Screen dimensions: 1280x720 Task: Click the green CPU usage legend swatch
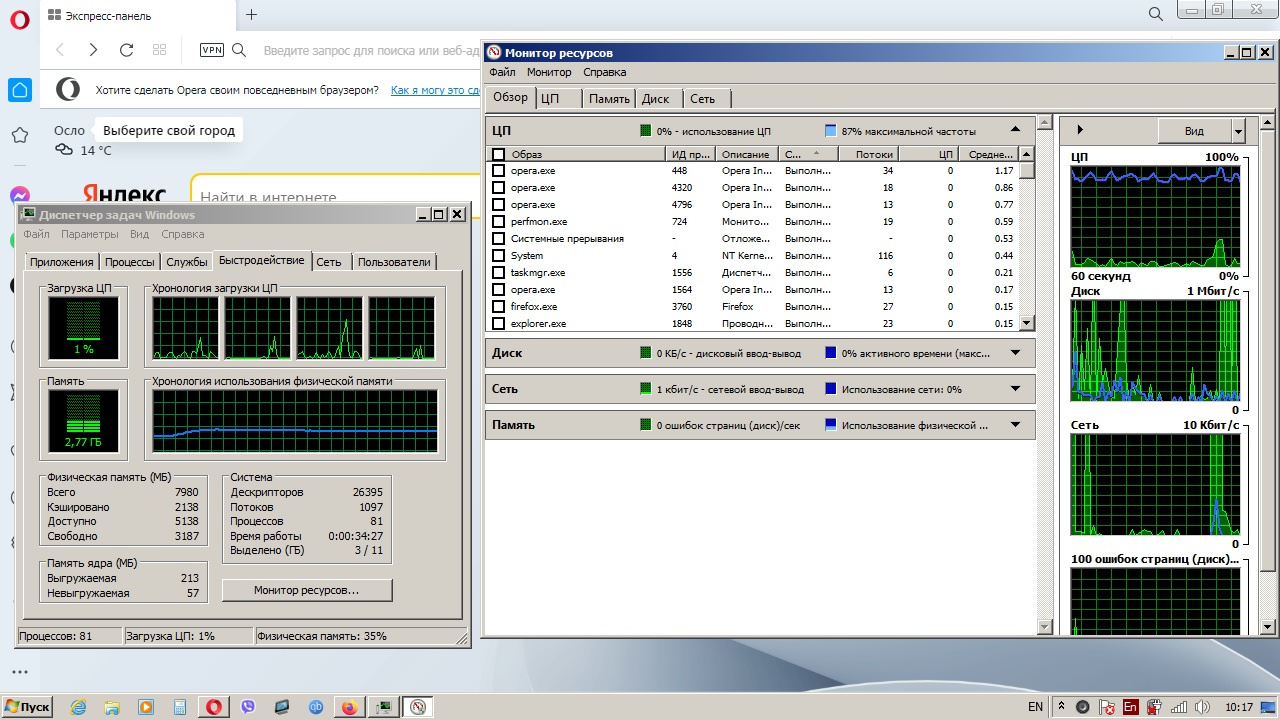pyautogui.click(x=645, y=131)
